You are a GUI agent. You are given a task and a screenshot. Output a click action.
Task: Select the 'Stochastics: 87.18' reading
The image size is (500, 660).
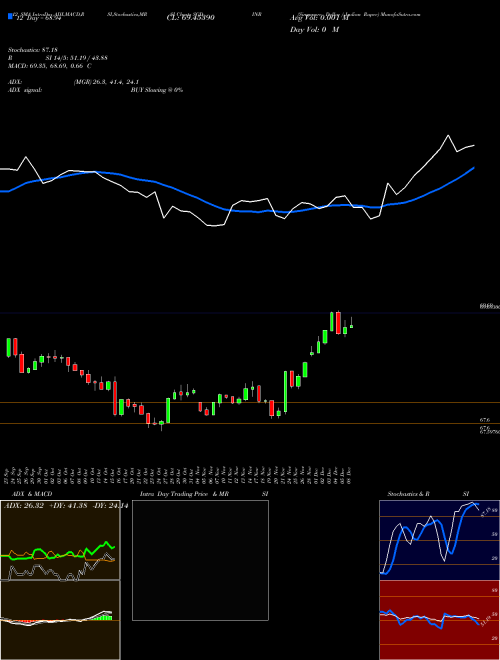33,50
